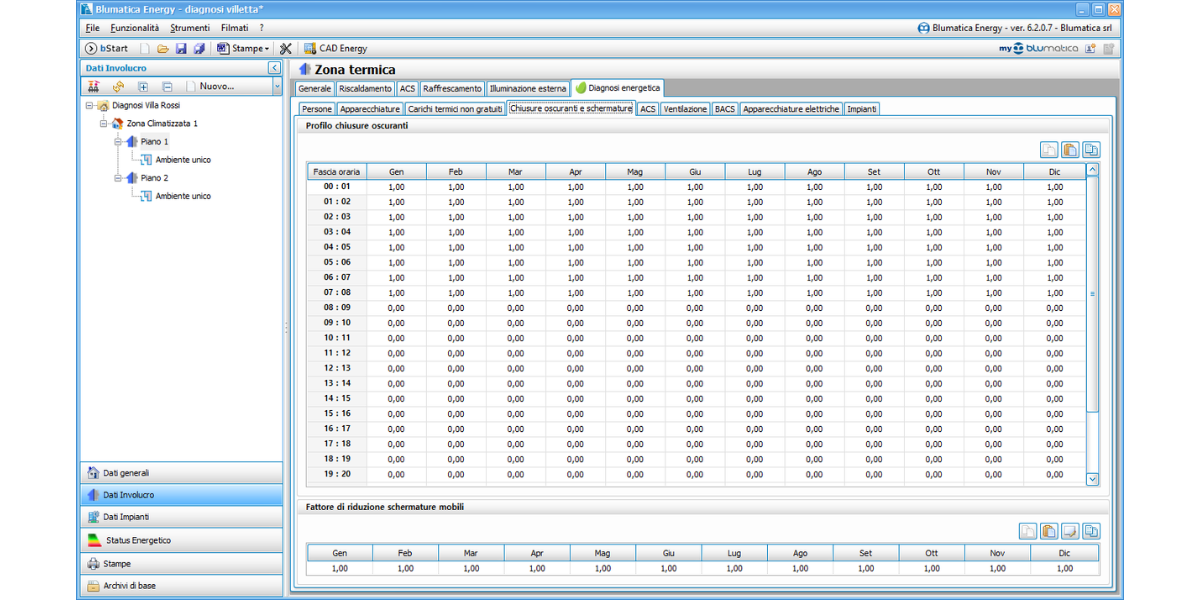
Task: Open the Funzionalità menu
Action: [134, 28]
